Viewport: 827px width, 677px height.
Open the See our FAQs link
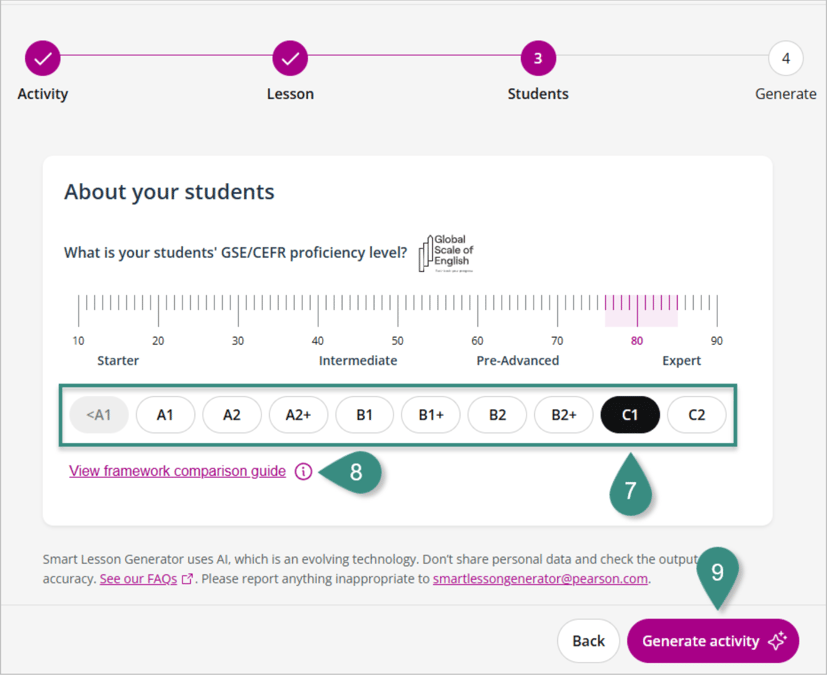pos(139,578)
